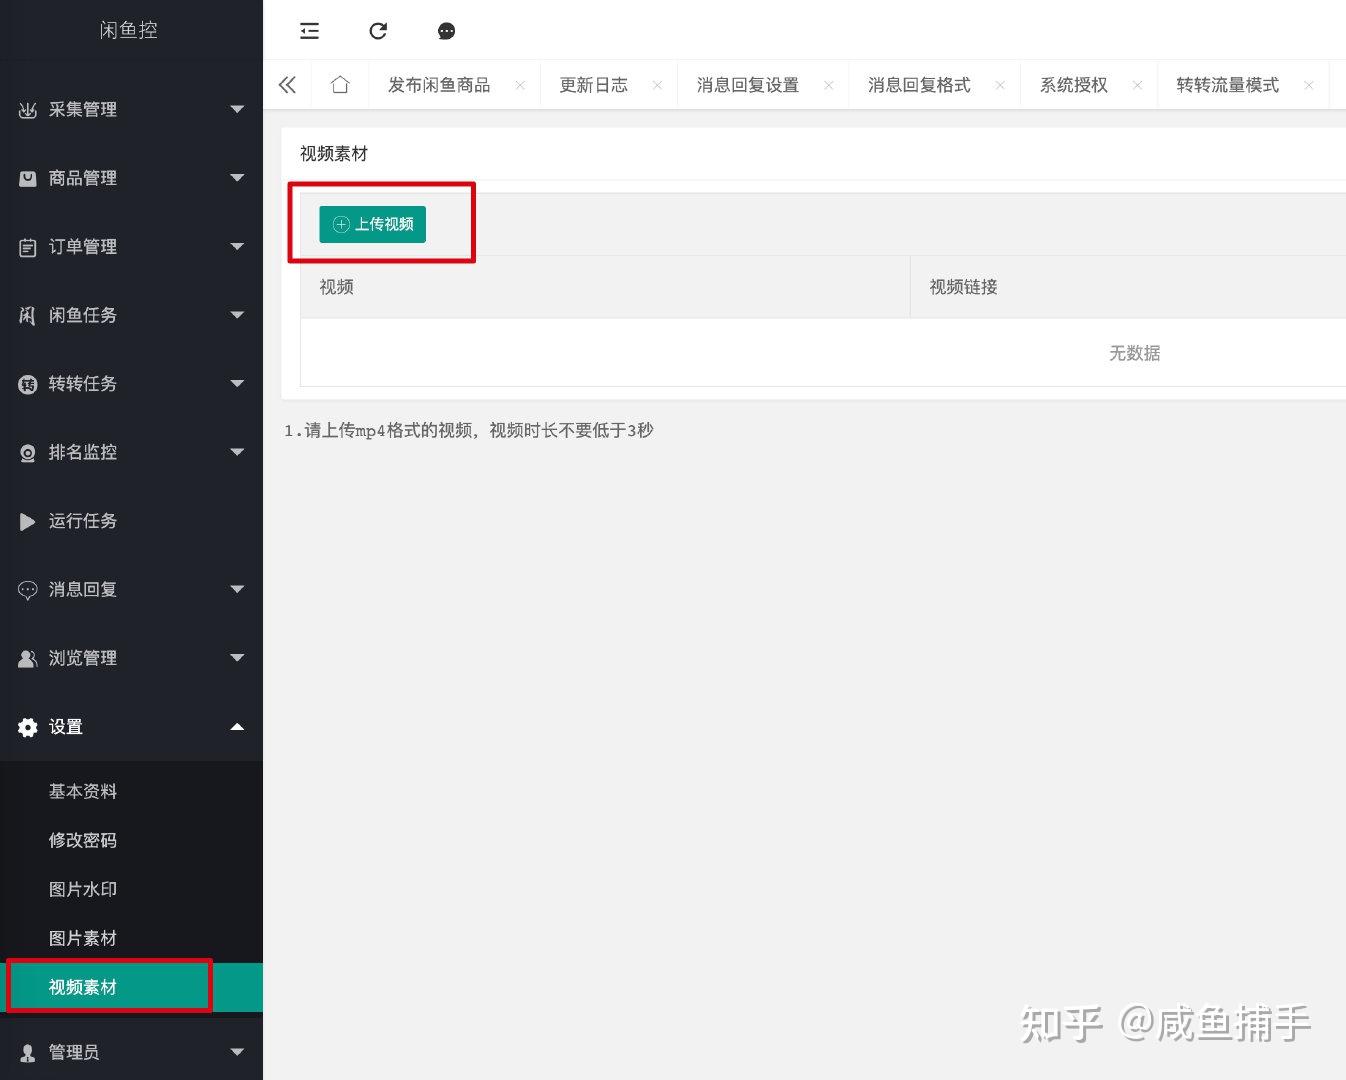Switch to the 更新日志 tab
The width and height of the screenshot is (1346, 1080).
pyautogui.click(x=593, y=84)
